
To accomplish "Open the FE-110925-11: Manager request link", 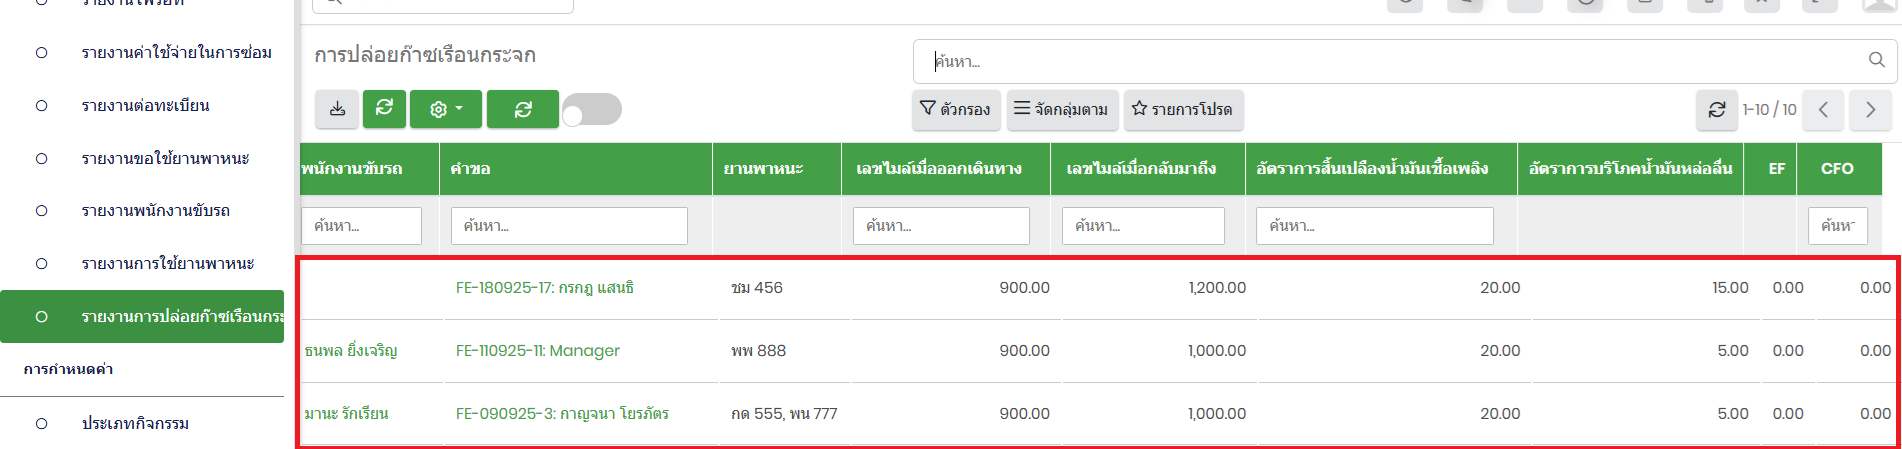I will click(537, 351).
